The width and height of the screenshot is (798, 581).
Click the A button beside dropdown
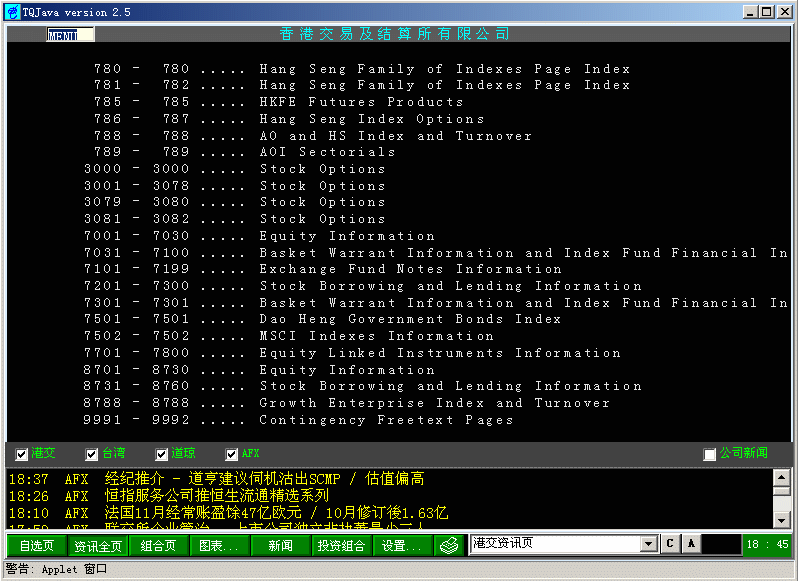(x=691, y=543)
